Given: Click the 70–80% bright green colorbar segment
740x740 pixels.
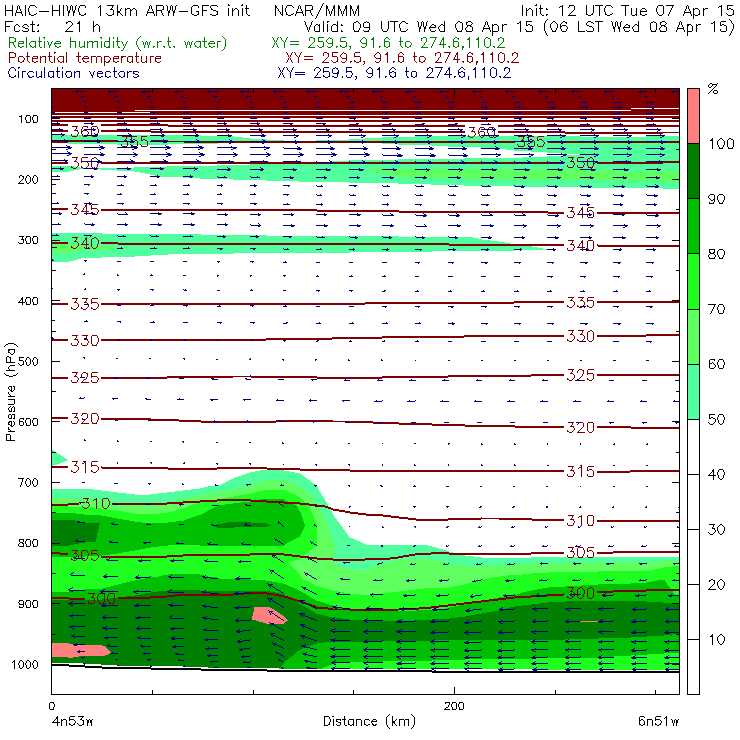Looking at the screenshot, I should [693, 281].
